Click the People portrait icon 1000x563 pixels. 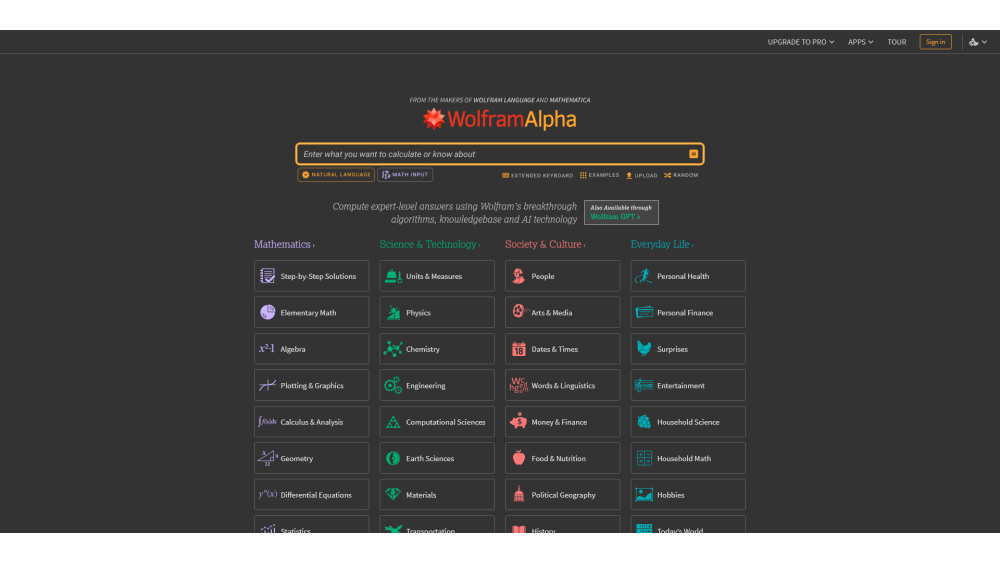coord(518,276)
